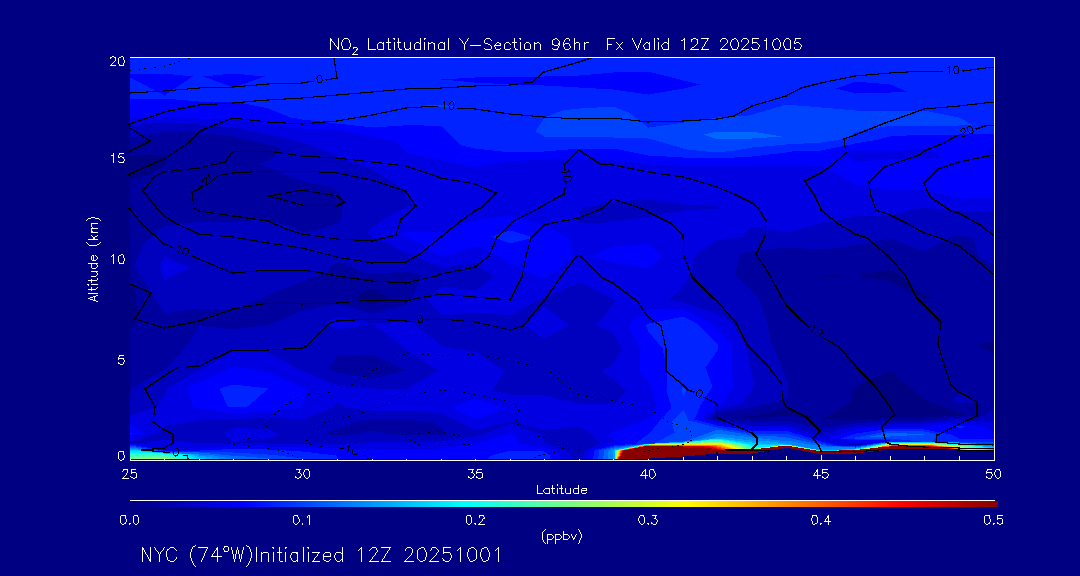The width and height of the screenshot is (1080, 576).
Task: Select the dark red end of the colorbar
Action: [985, 503]
